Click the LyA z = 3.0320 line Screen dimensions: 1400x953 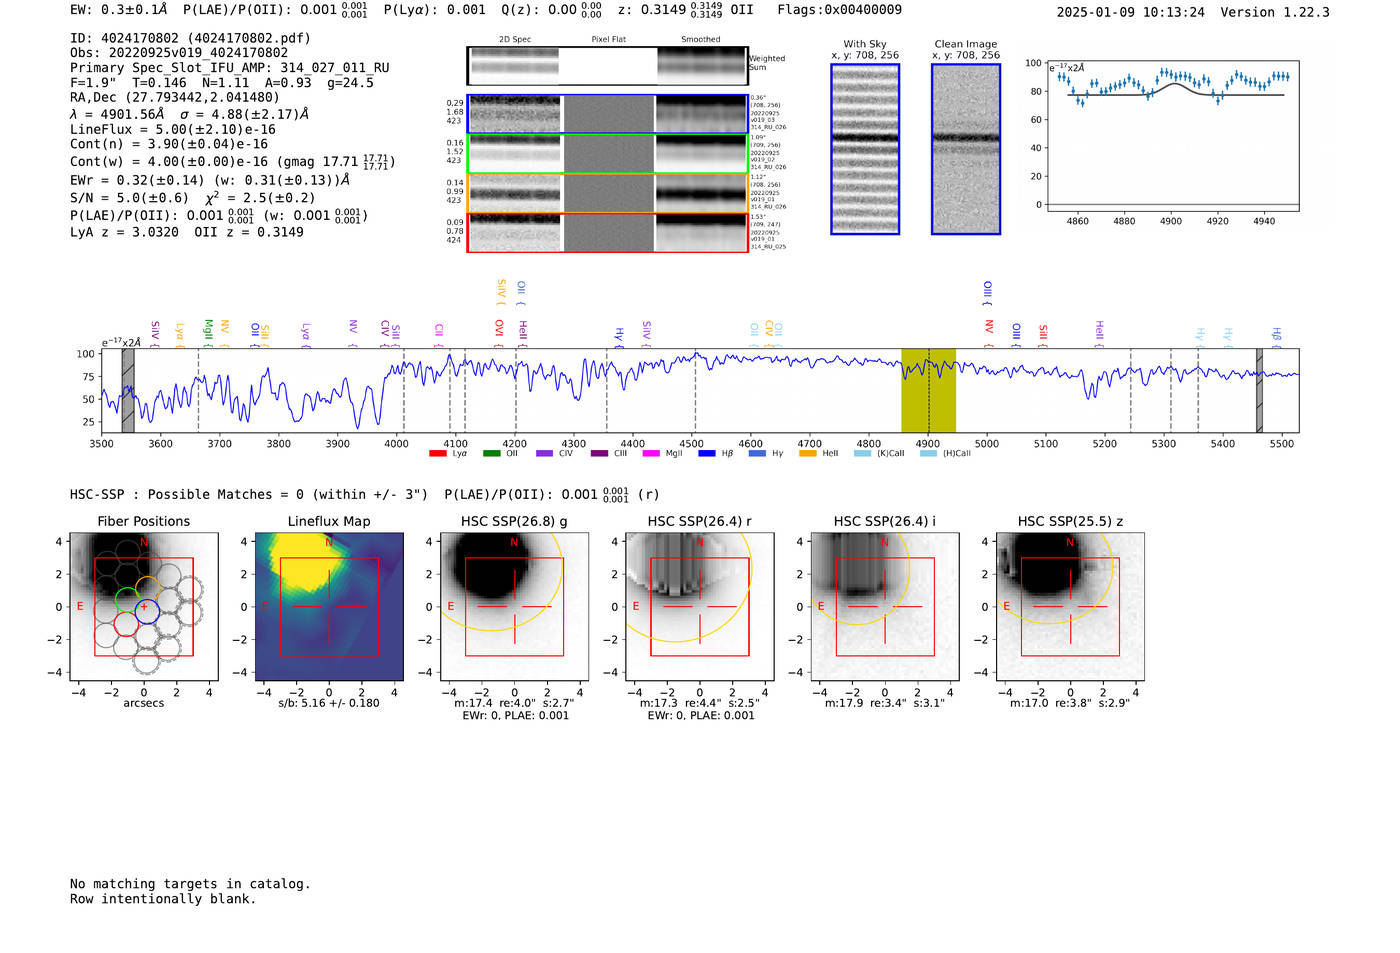click(x=125, y=232)
